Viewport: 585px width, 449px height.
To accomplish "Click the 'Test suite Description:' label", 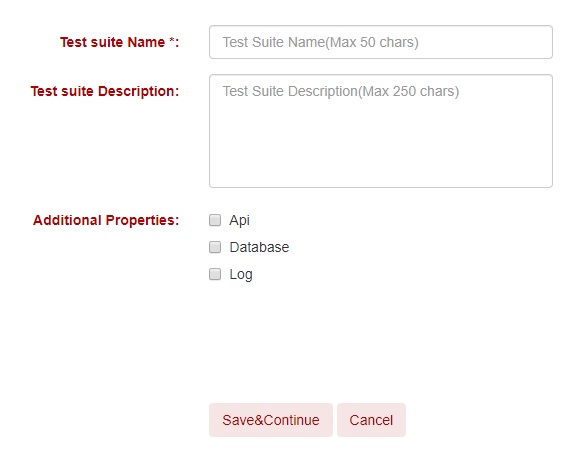I will click(105, 91).
